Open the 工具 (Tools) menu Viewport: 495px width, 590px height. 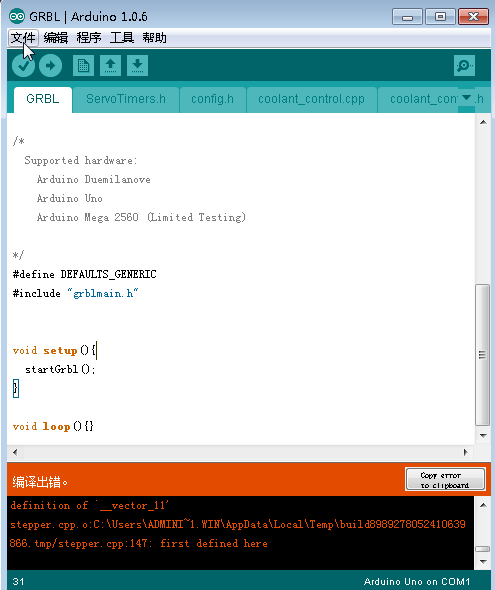tap(122, 38)
